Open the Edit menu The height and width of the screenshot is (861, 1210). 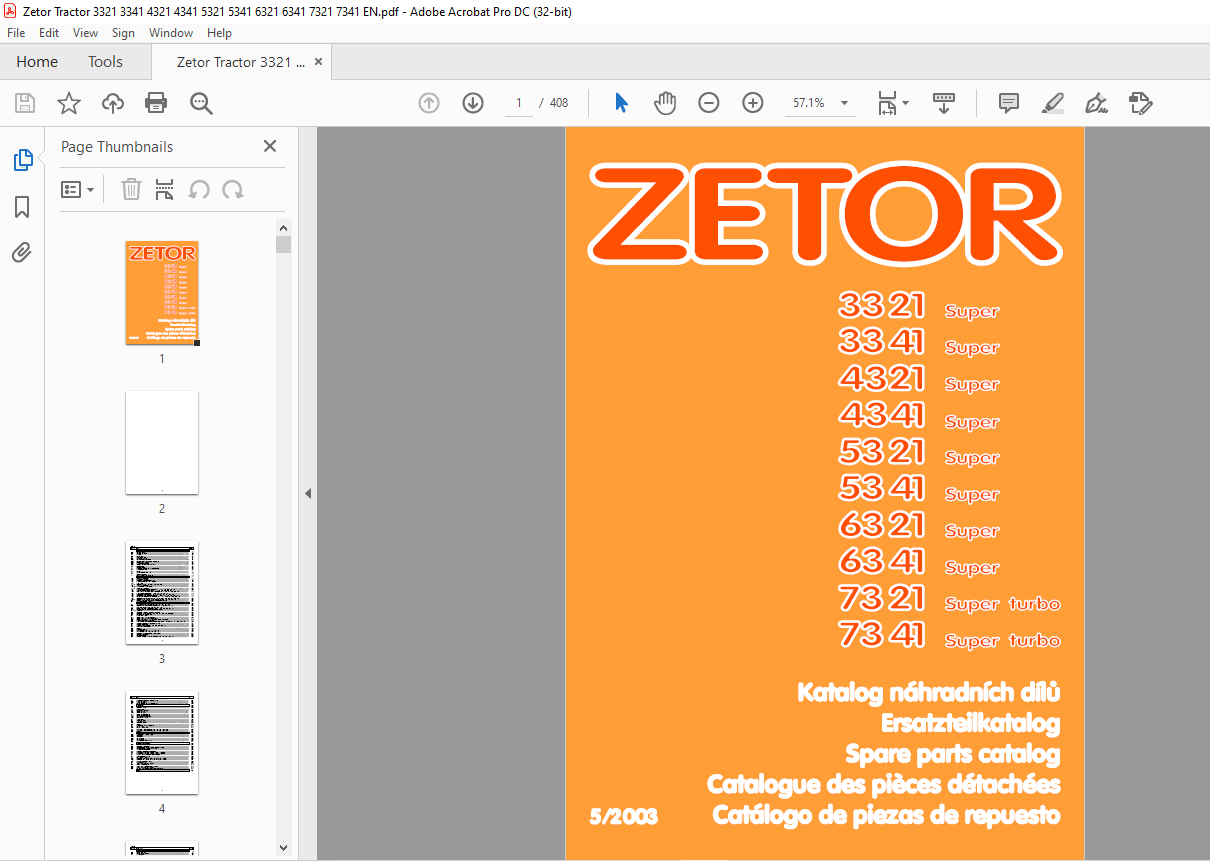[49, 33]
